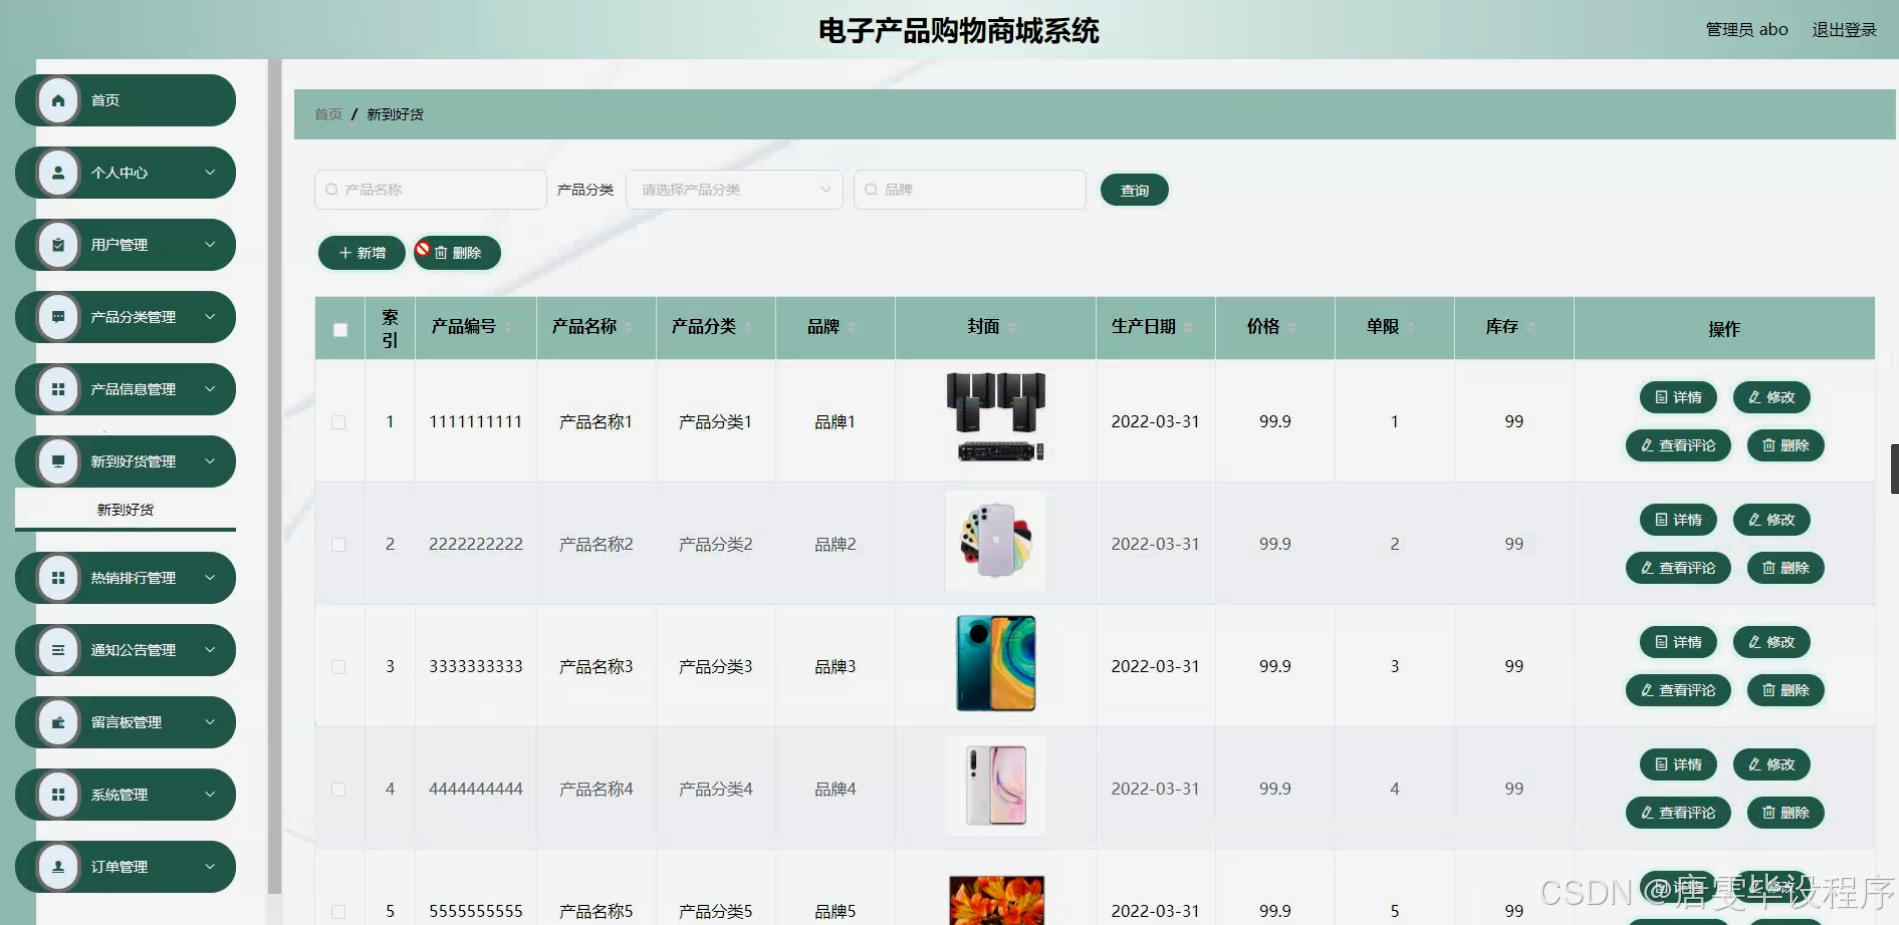This screenshot has width=1899, height=925.
Task: Click sort arrows on 产品分类 column
Action: [x=748, y=327]
